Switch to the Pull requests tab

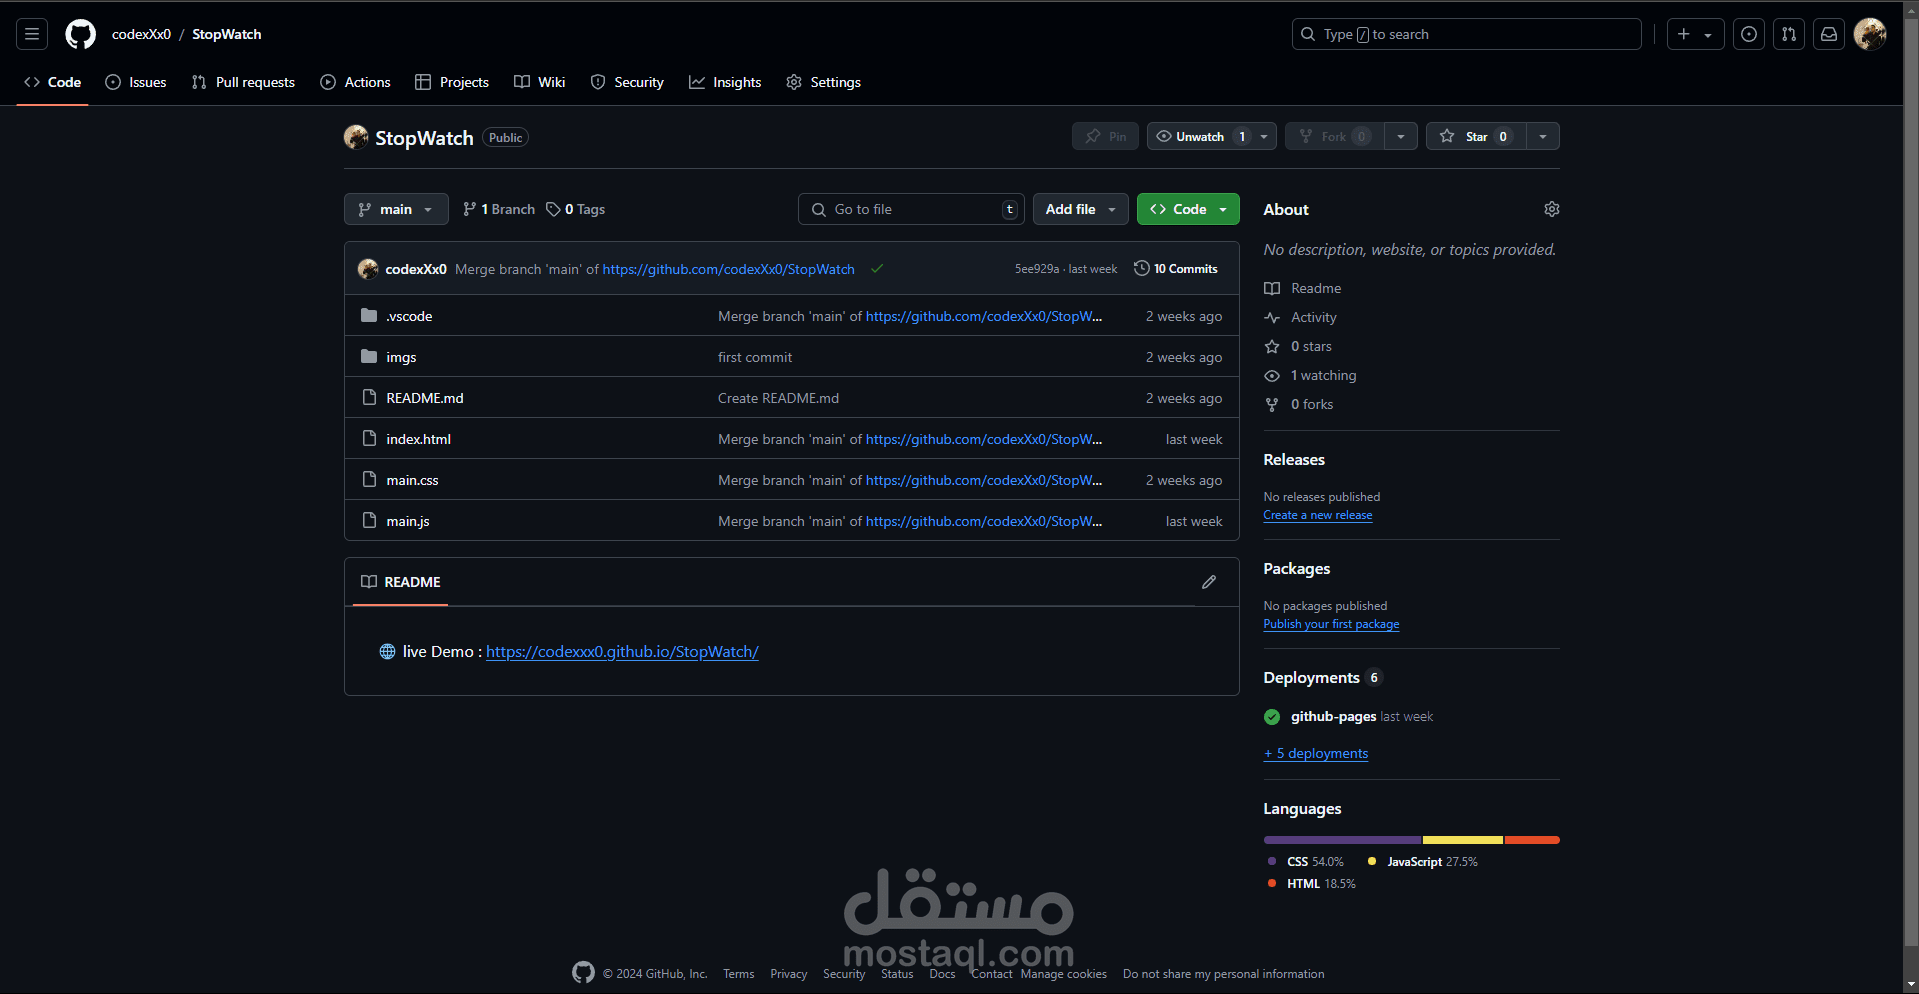(x=243, y=82)
